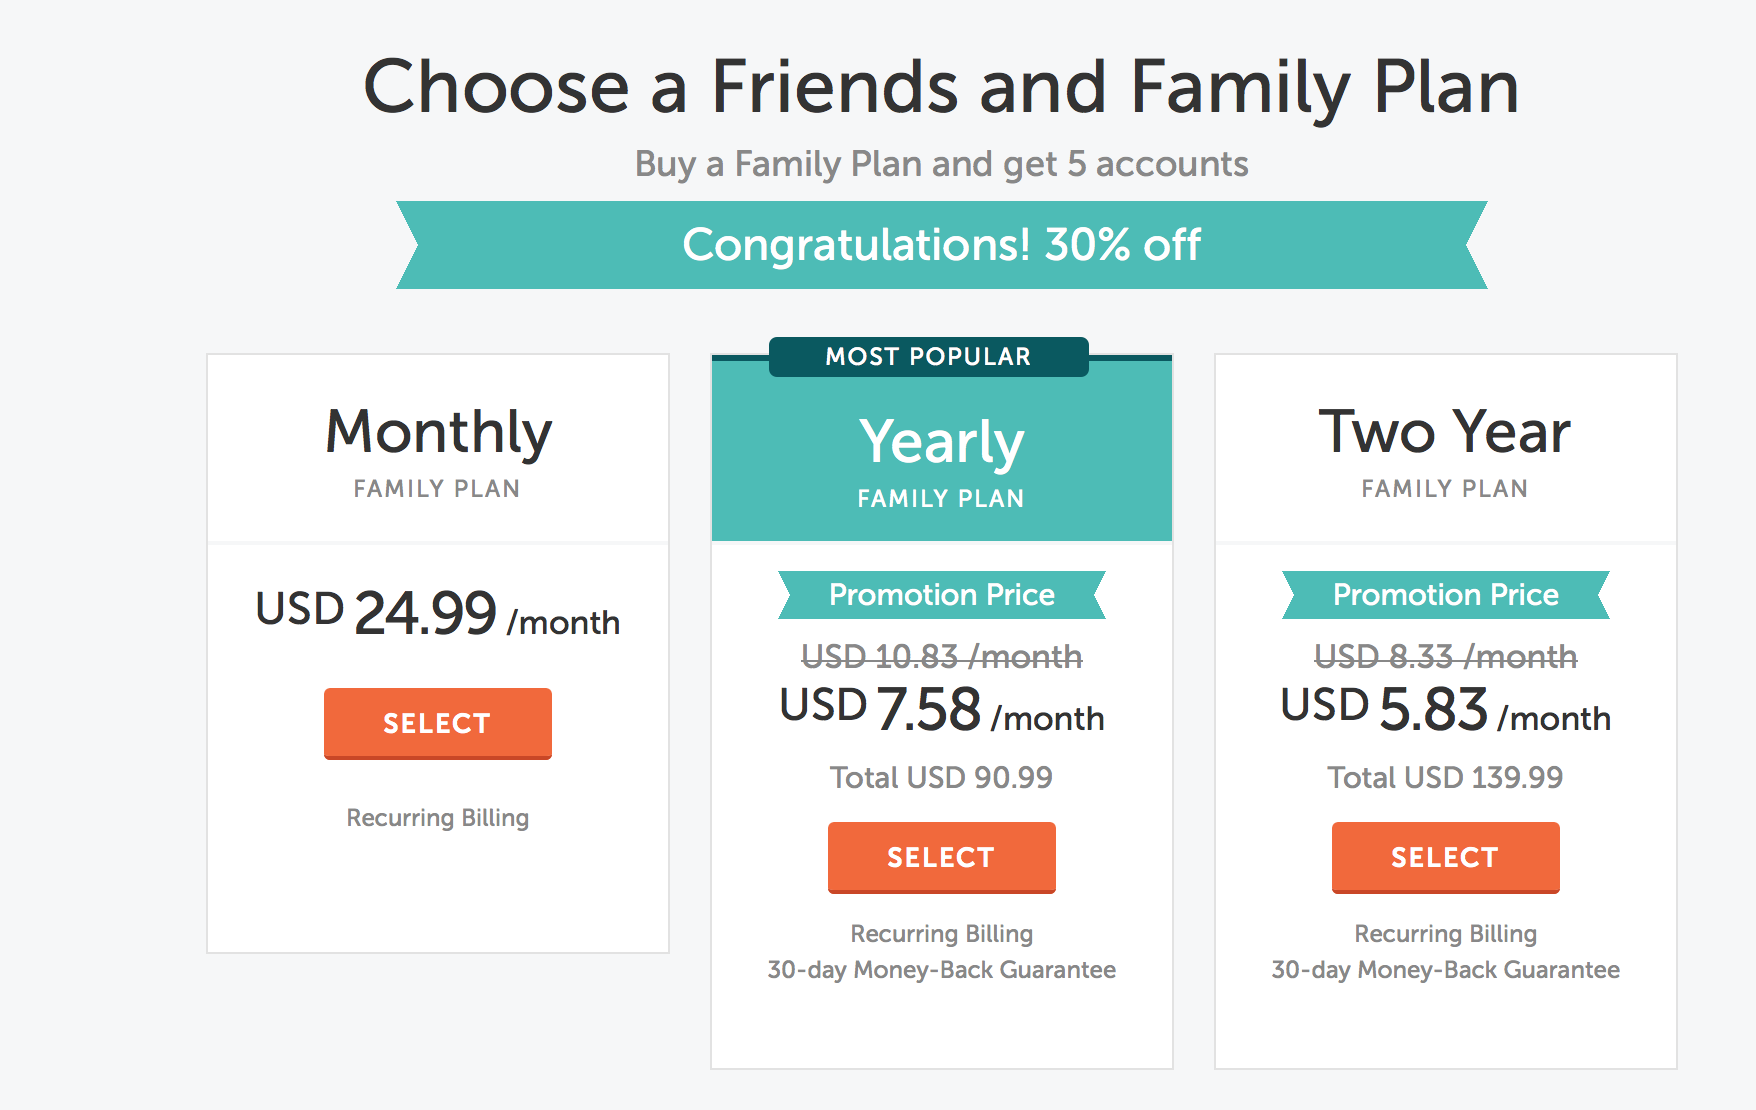
Task: Click the Yearly plan teal header
Action: [941, 450]
